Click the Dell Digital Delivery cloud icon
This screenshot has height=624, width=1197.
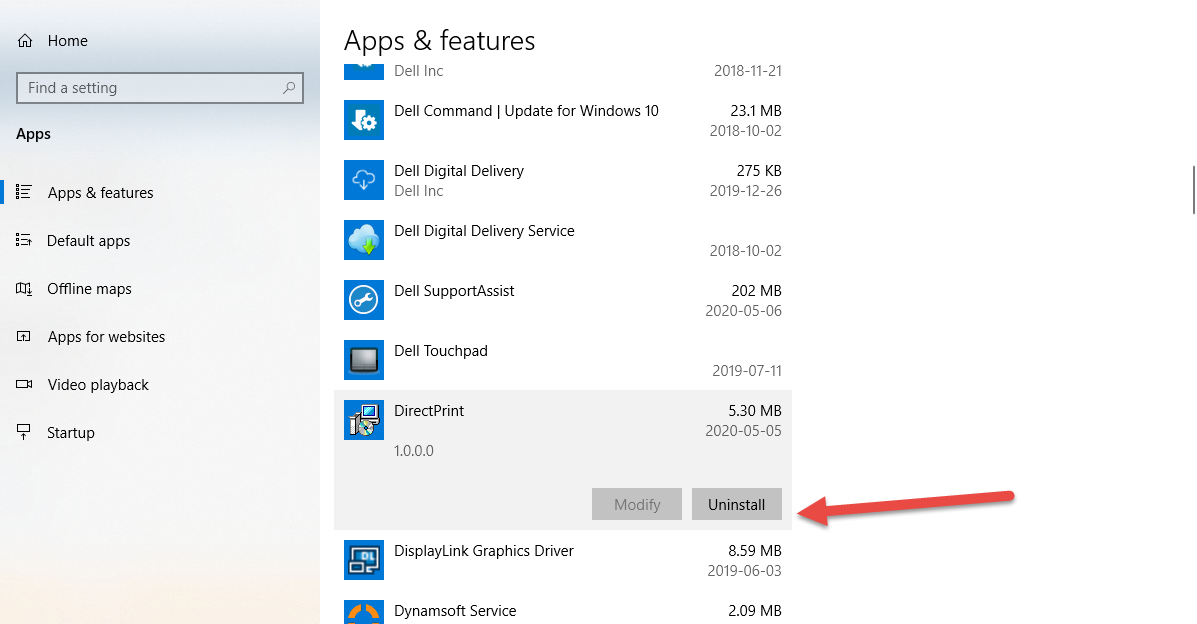pos(363,180)
